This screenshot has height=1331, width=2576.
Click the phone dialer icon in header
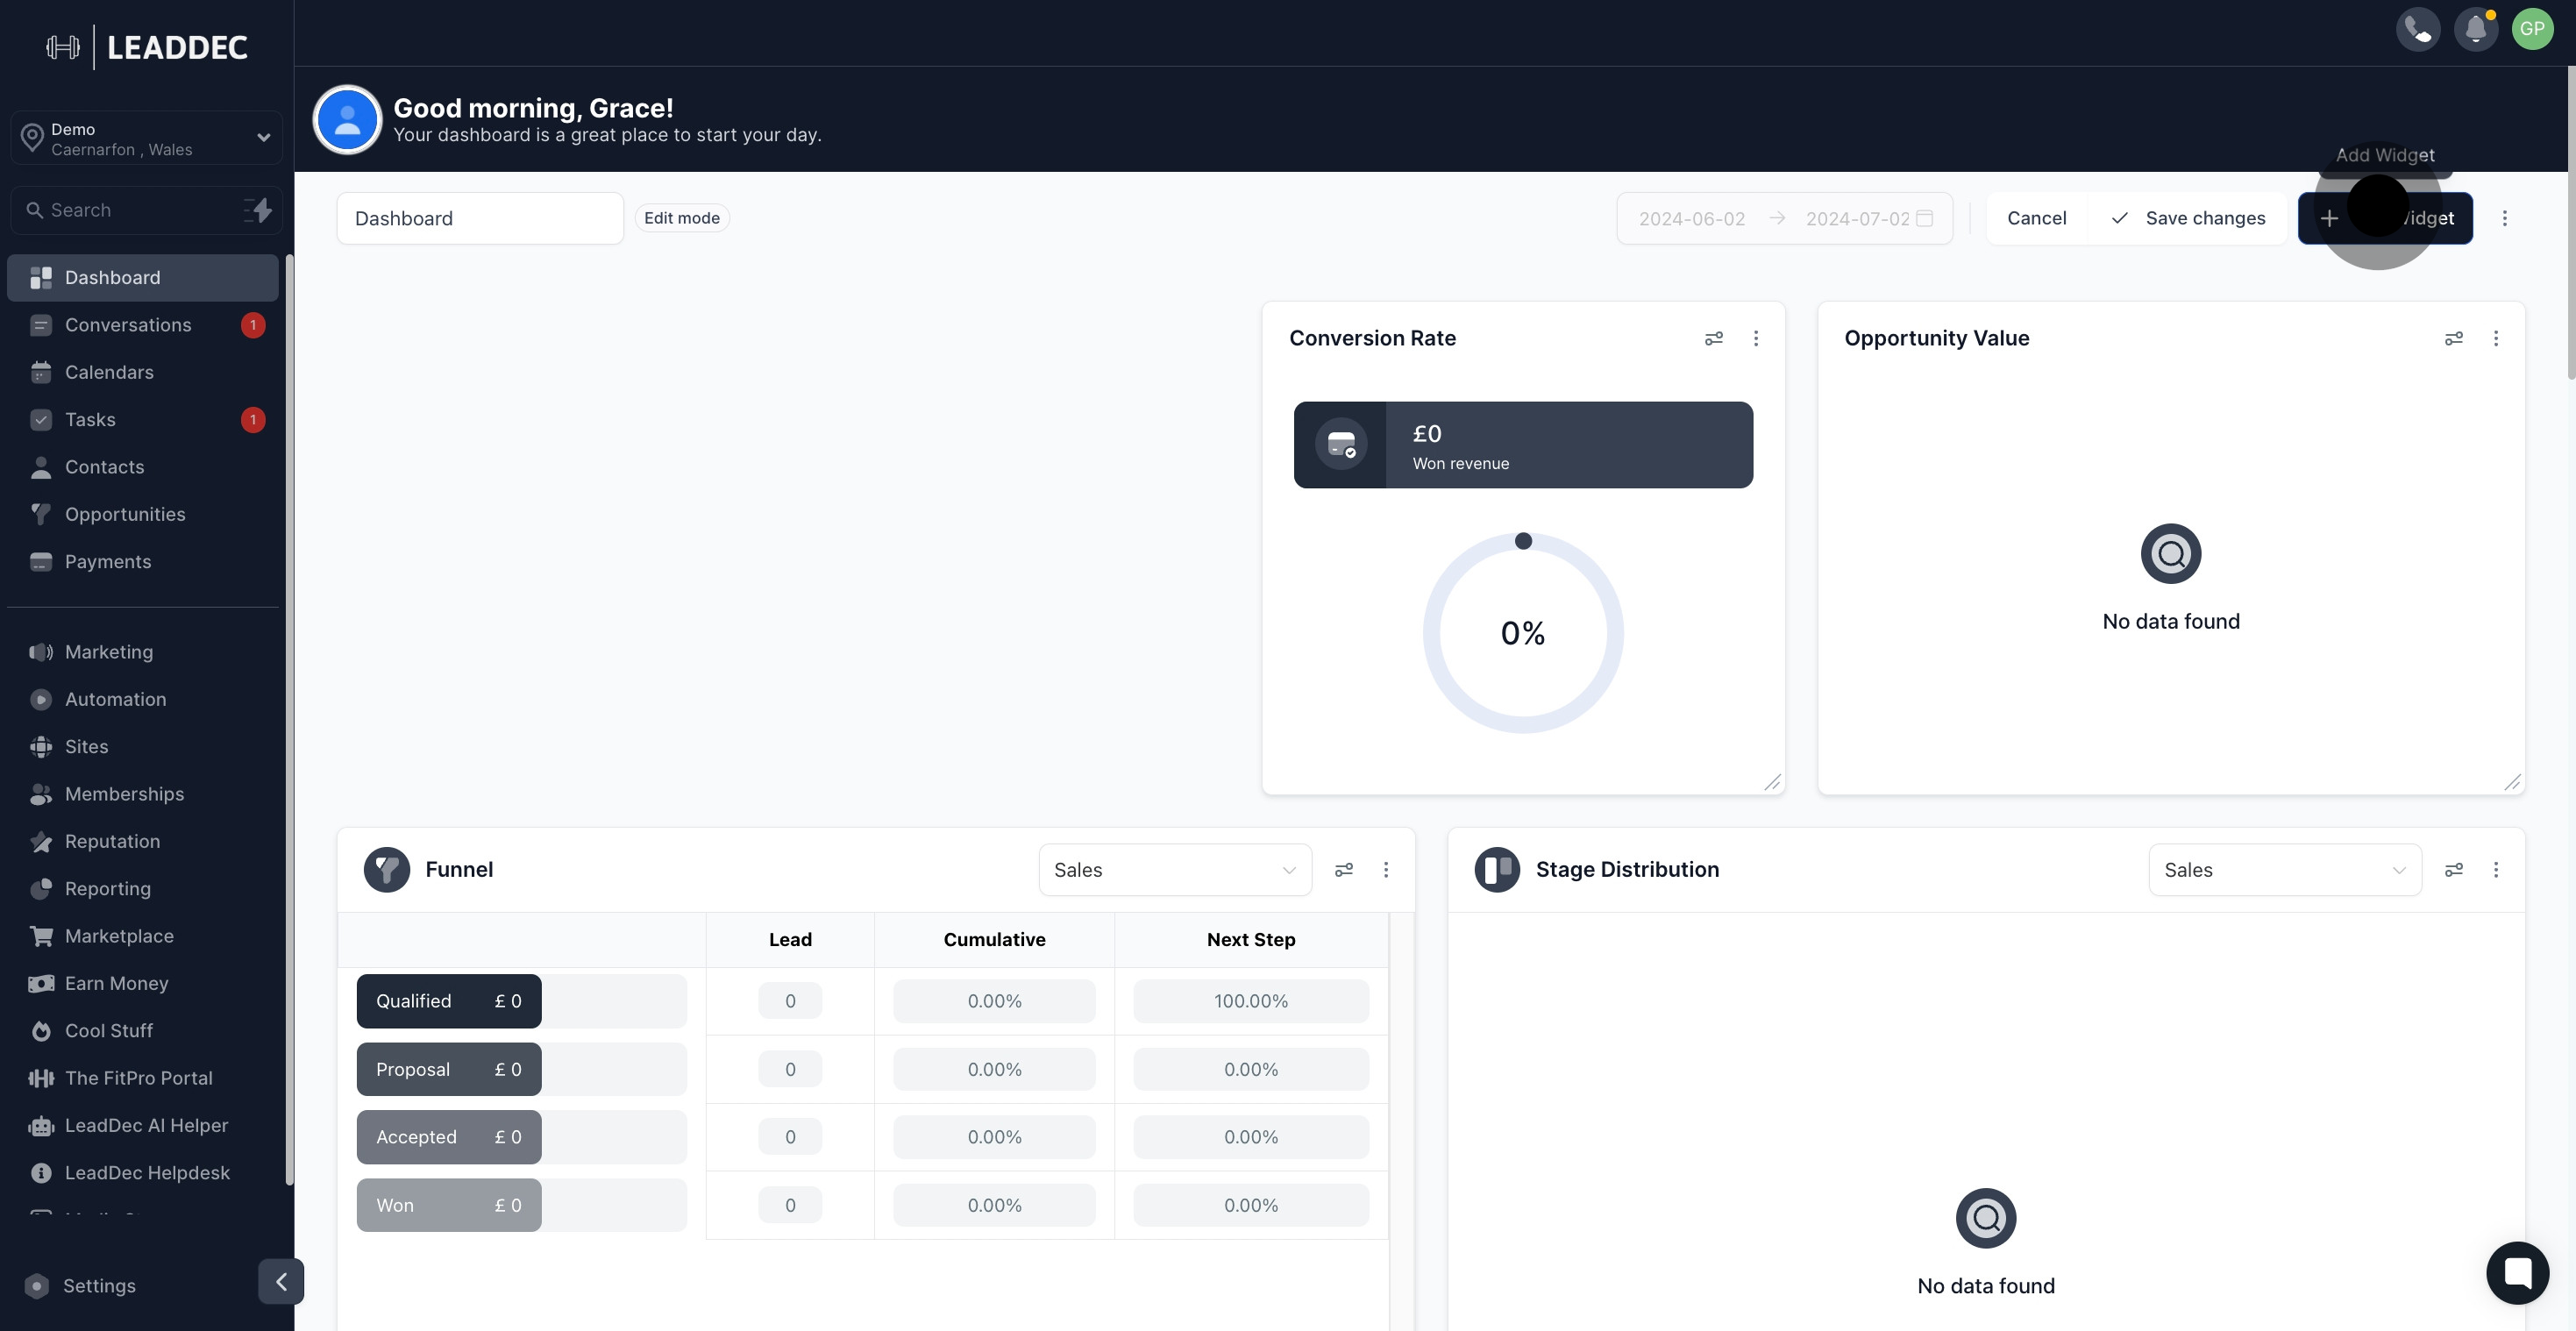(2417, 29)
